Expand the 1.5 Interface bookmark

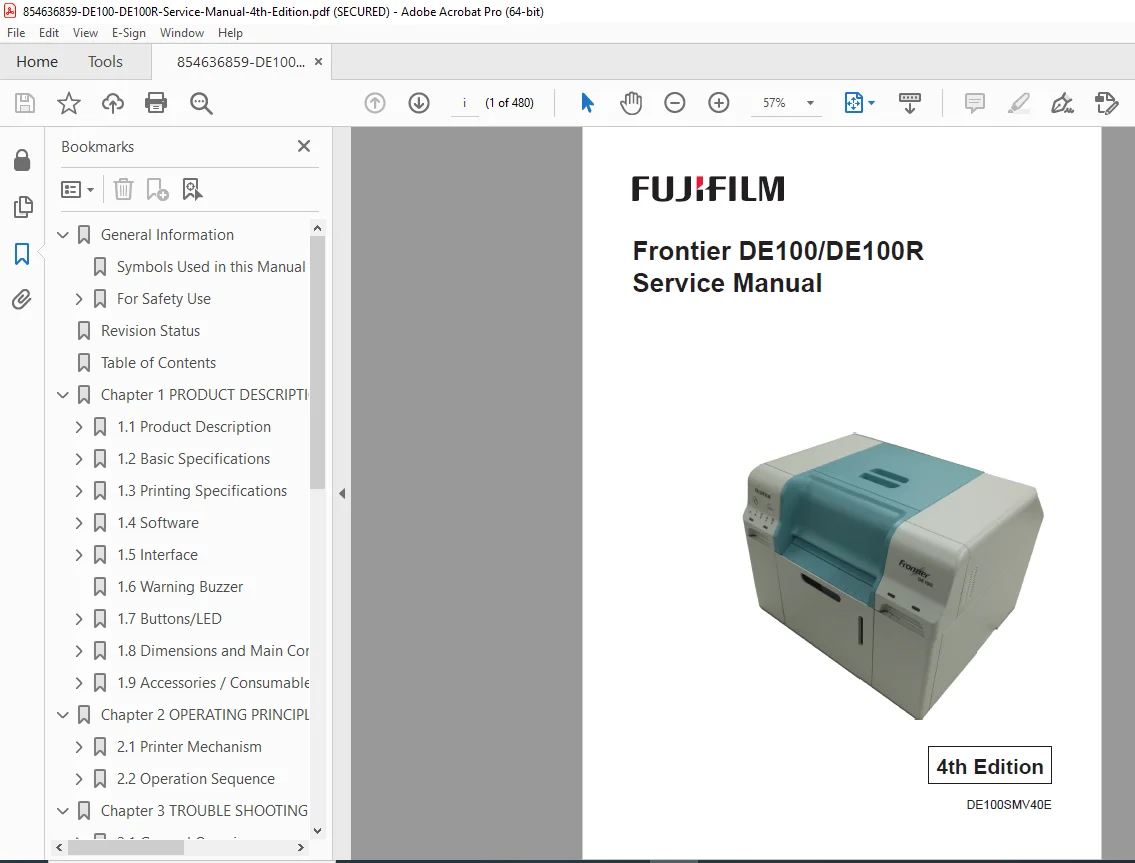click(x=79, y=555)
